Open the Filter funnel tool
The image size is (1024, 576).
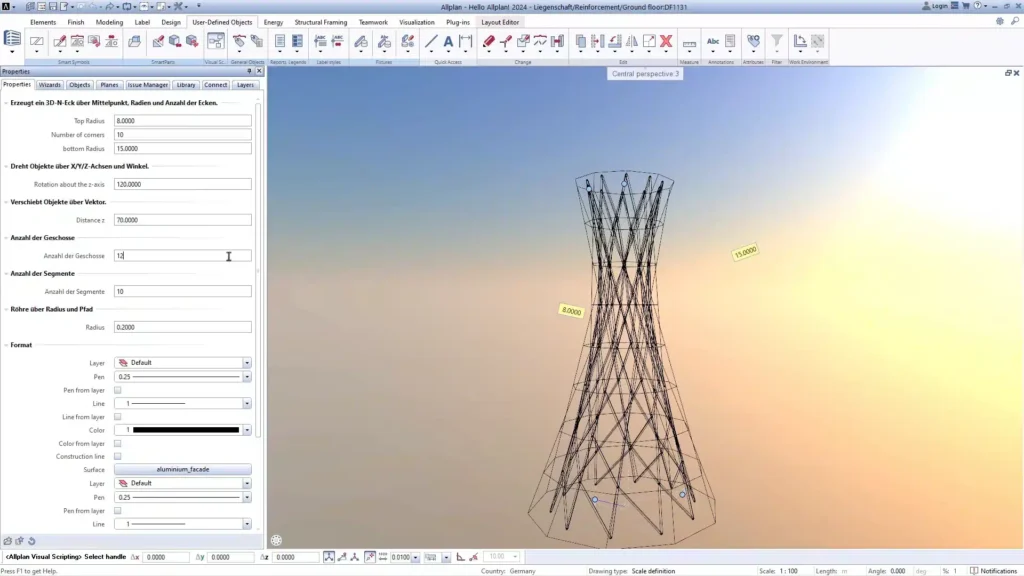pos(777,41)
